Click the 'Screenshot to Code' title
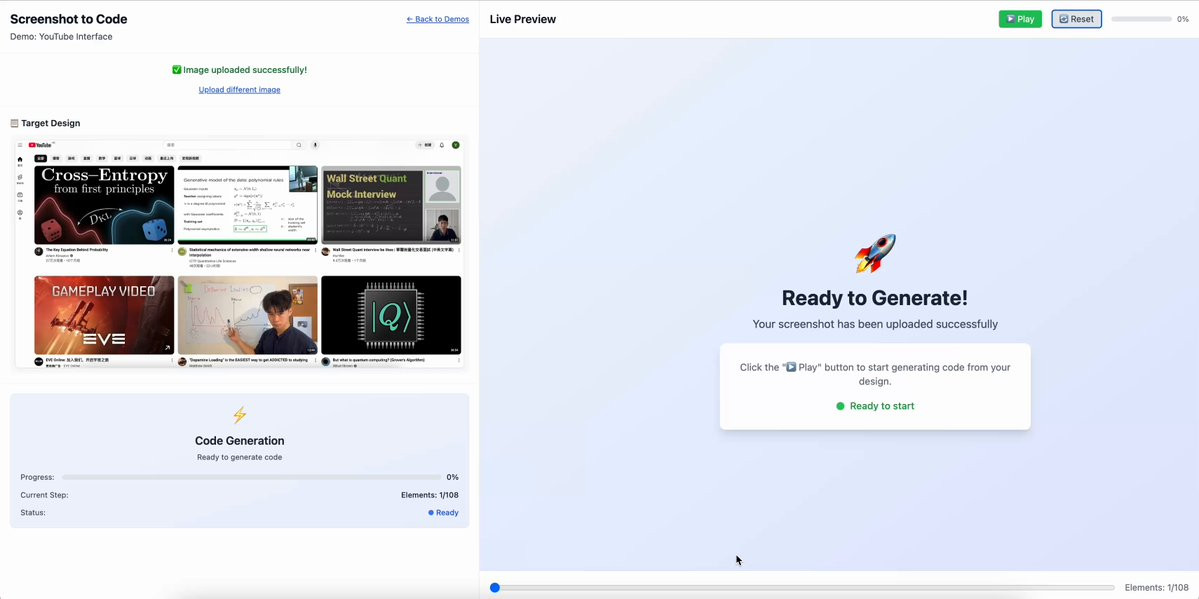This screenshot has height=599, width=1199. click(69, 19)
